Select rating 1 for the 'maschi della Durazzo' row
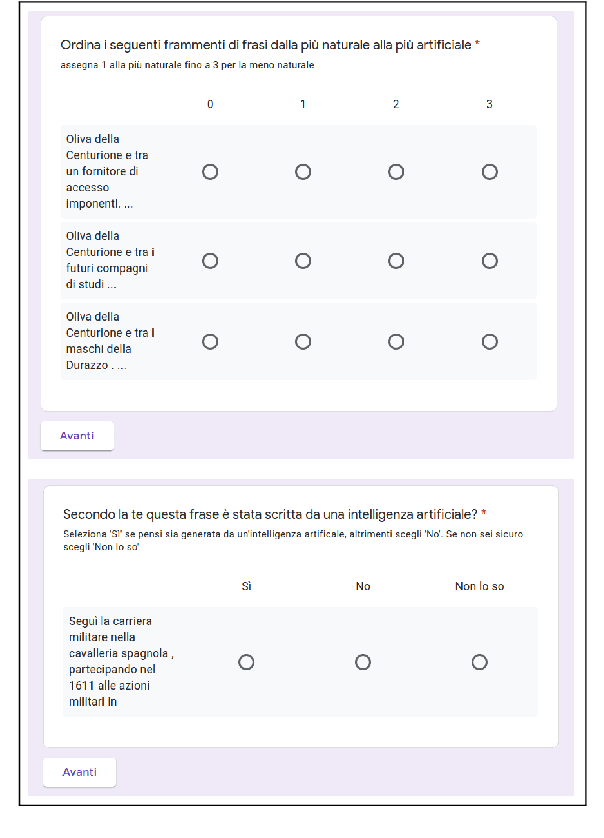 pos(303,341)
